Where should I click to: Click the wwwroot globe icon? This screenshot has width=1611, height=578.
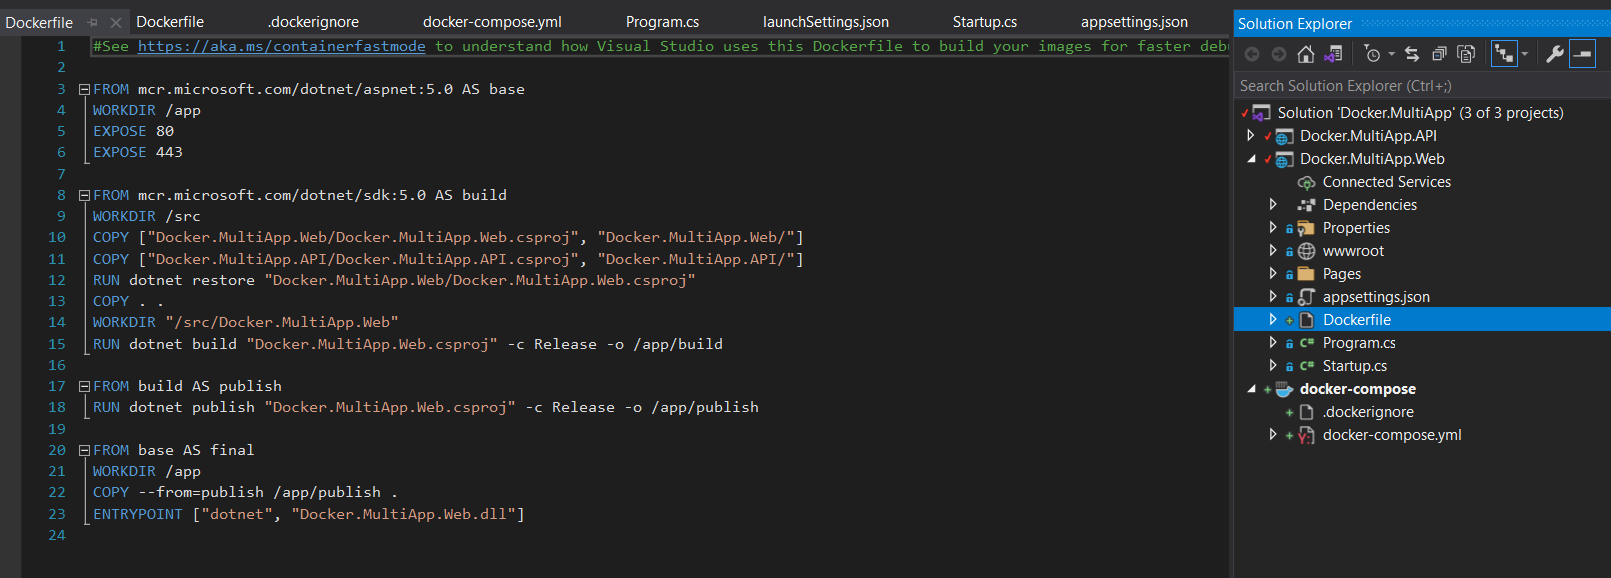[1306, 251]
